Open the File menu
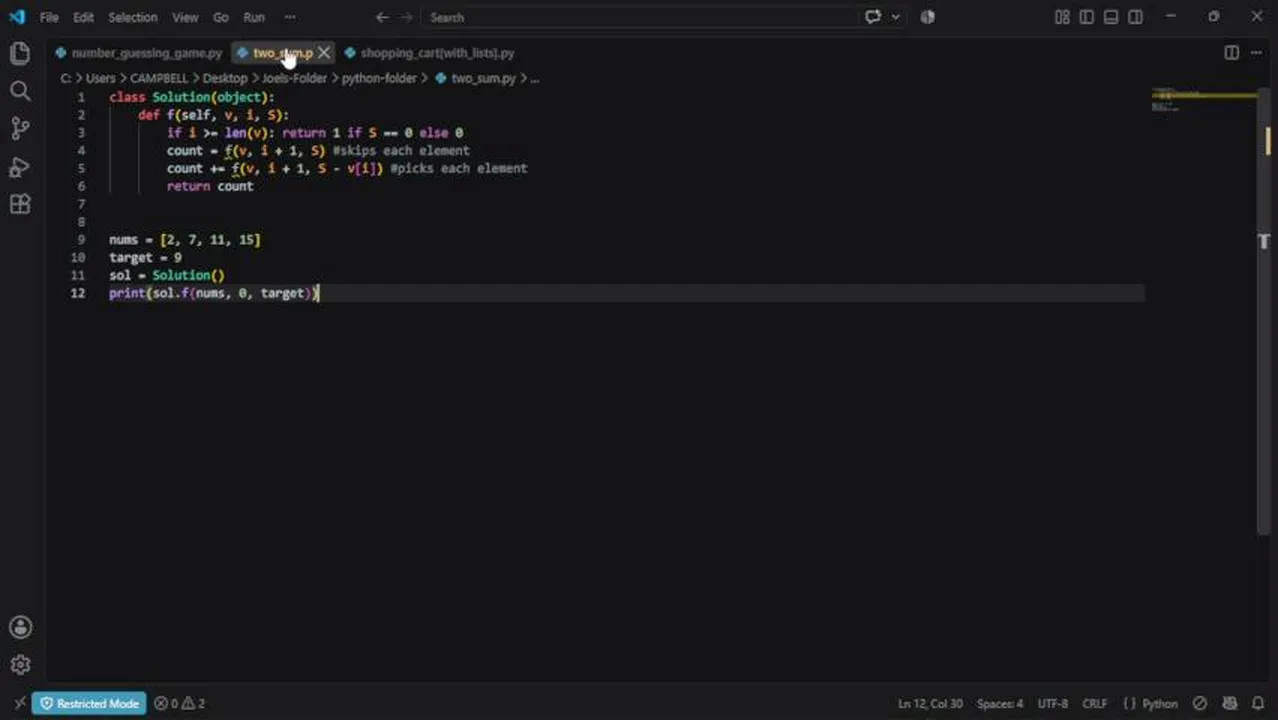Screen dimensions: 1278x720 [x=49, y=17]
